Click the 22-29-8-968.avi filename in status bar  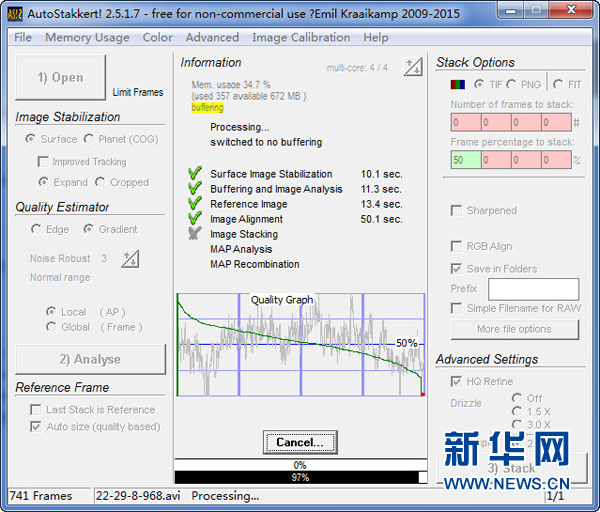tap(138, 496)
